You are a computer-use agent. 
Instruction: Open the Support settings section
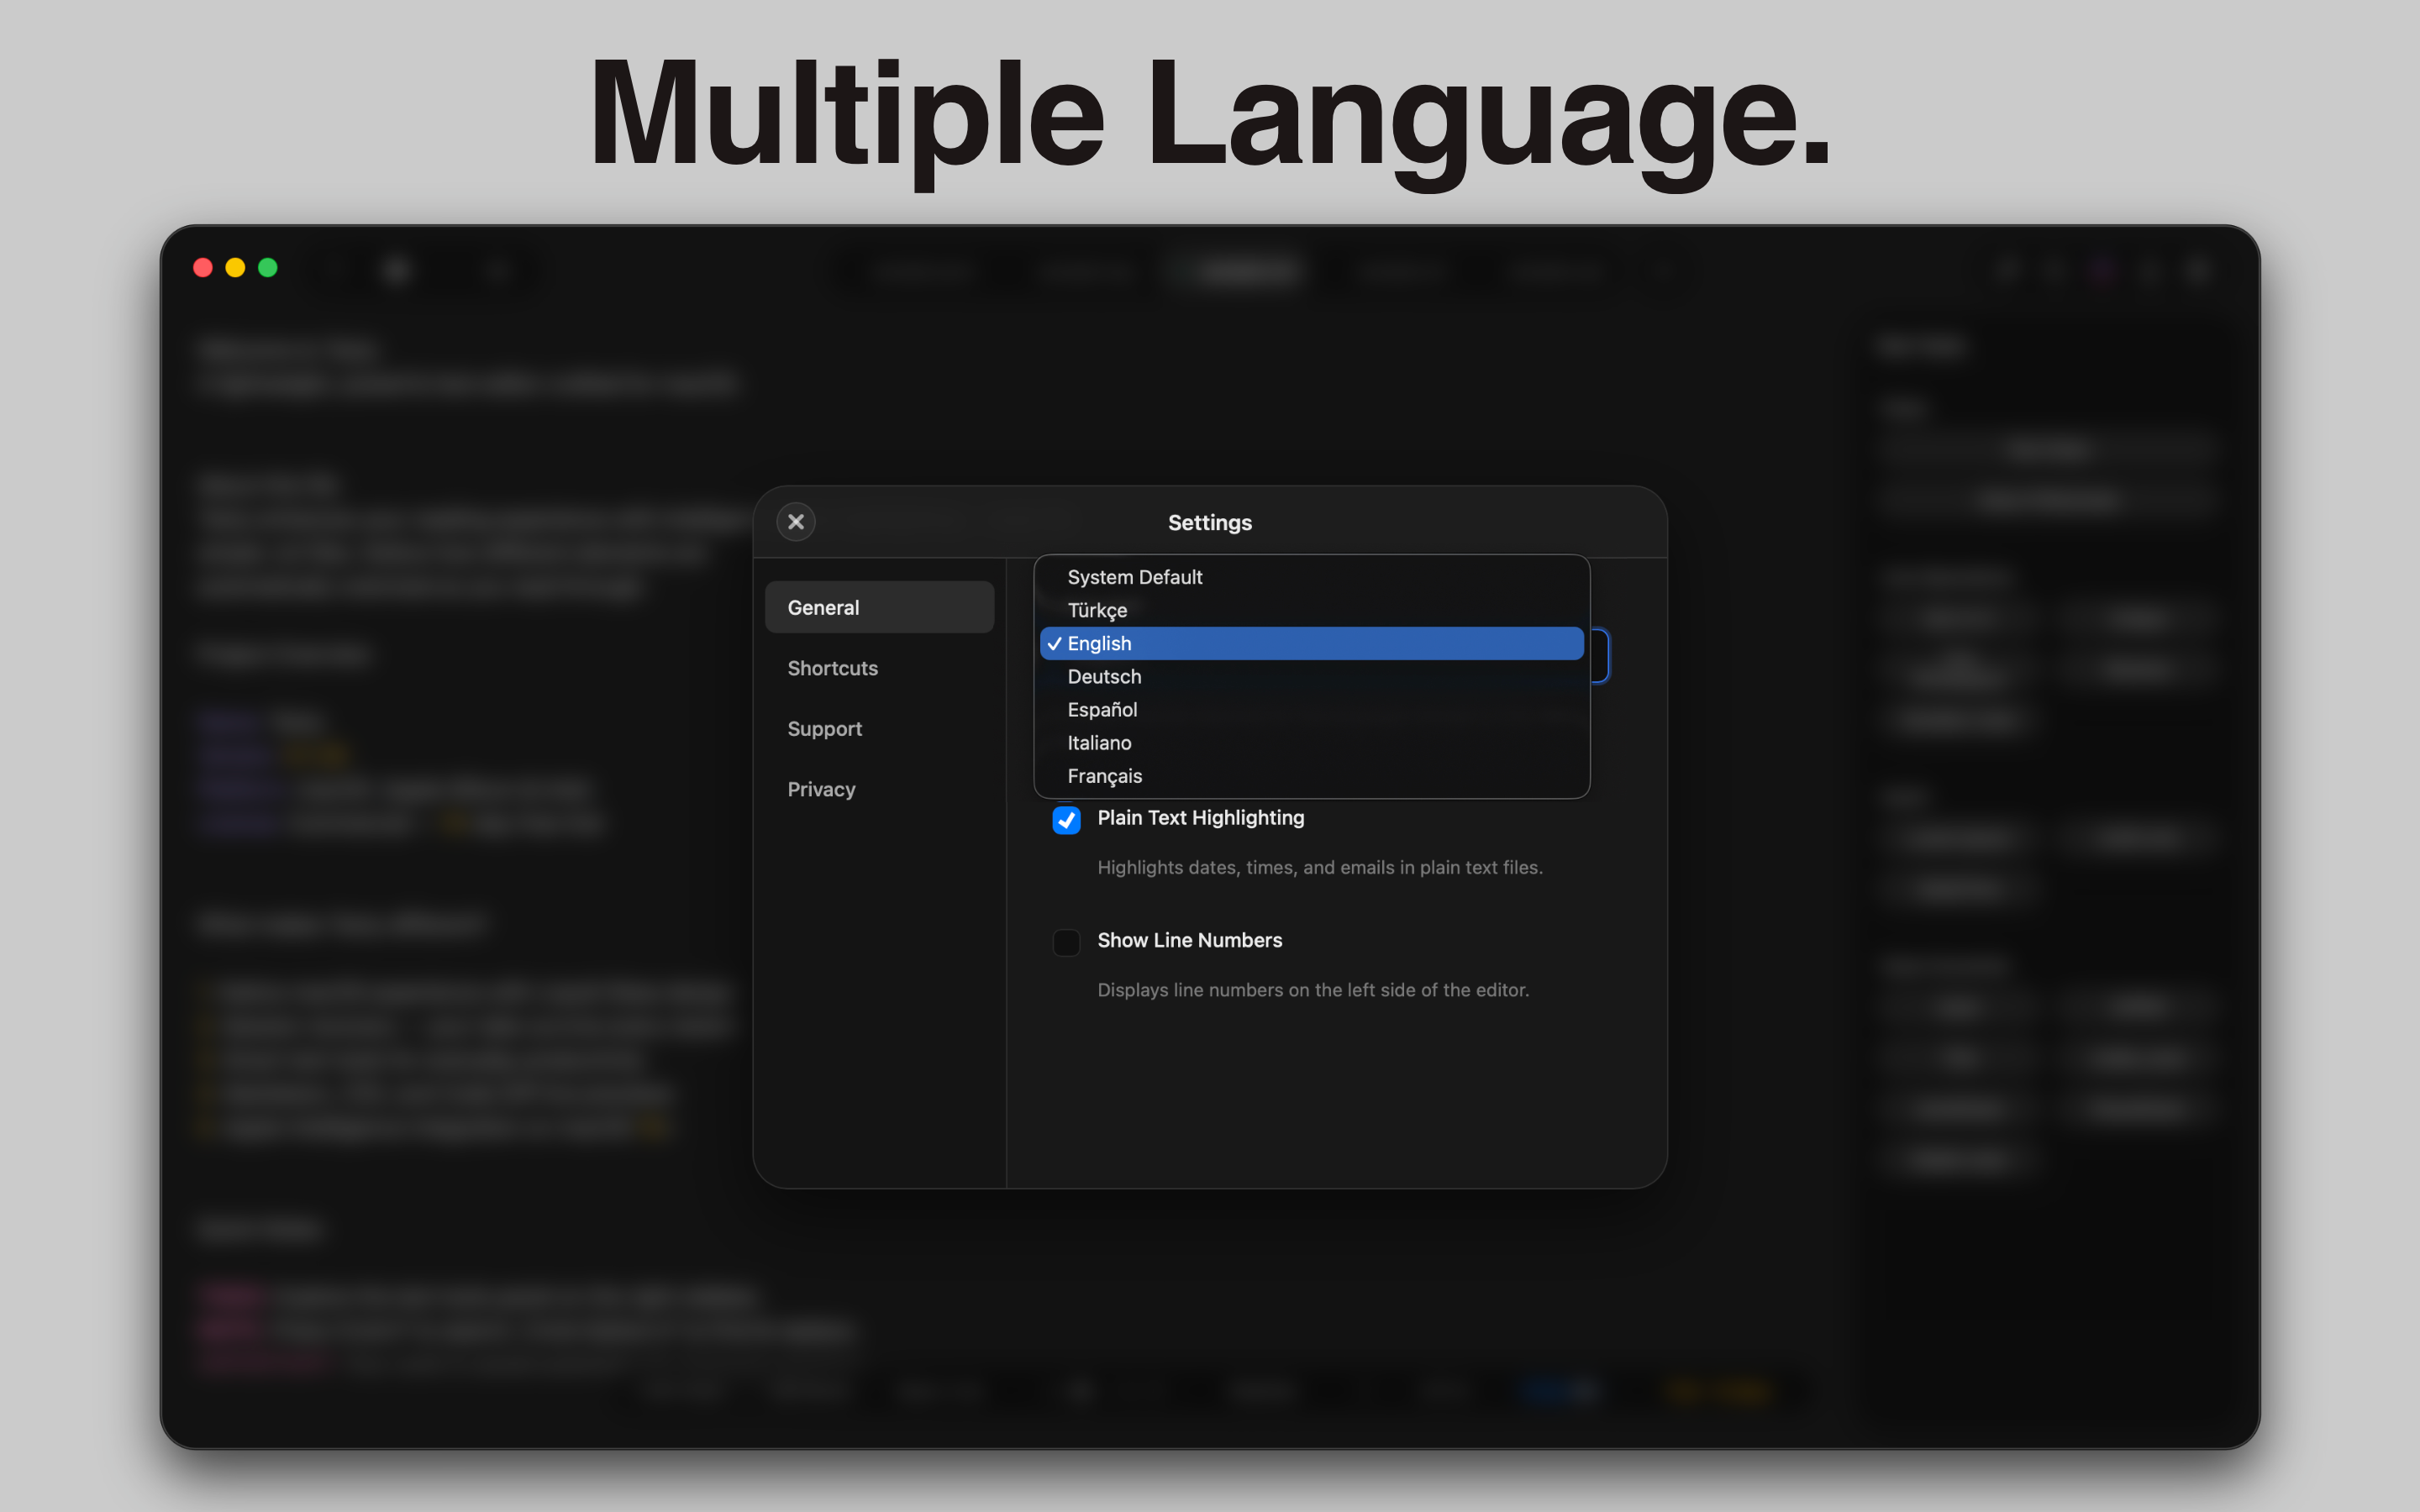825,728
